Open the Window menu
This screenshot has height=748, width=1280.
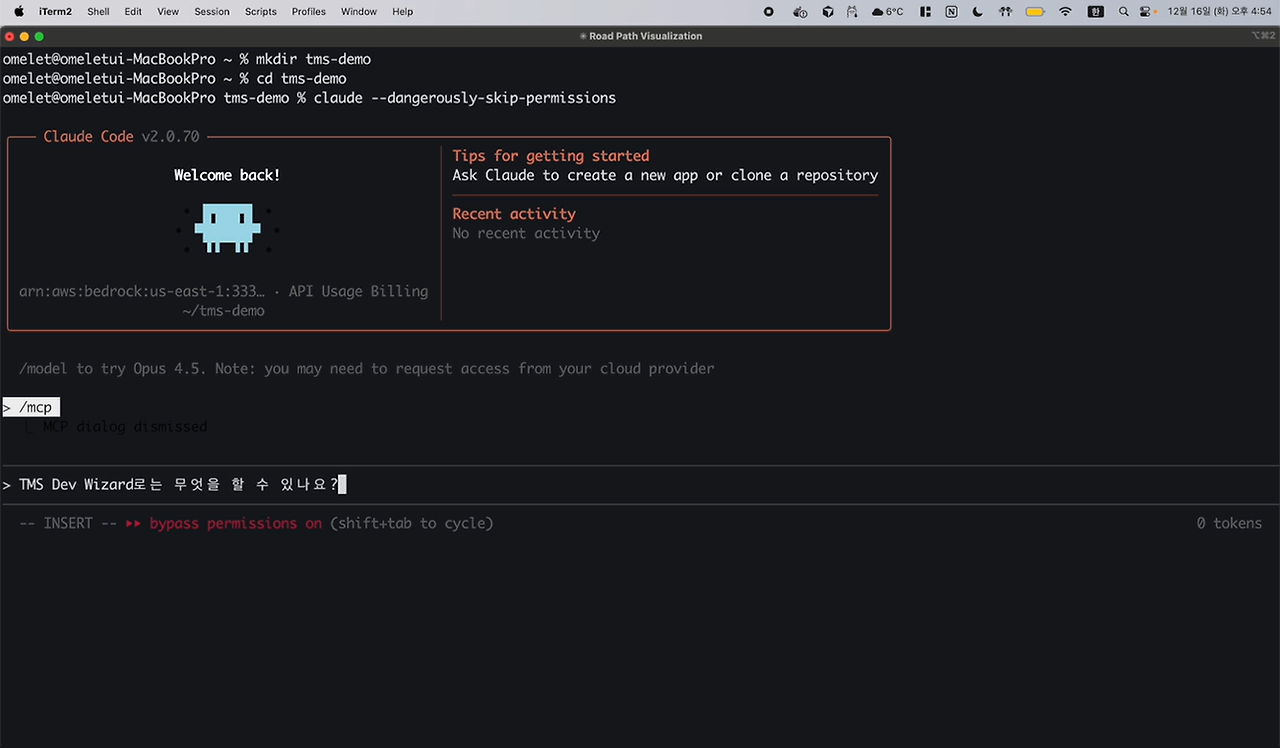tap(359, 12)
